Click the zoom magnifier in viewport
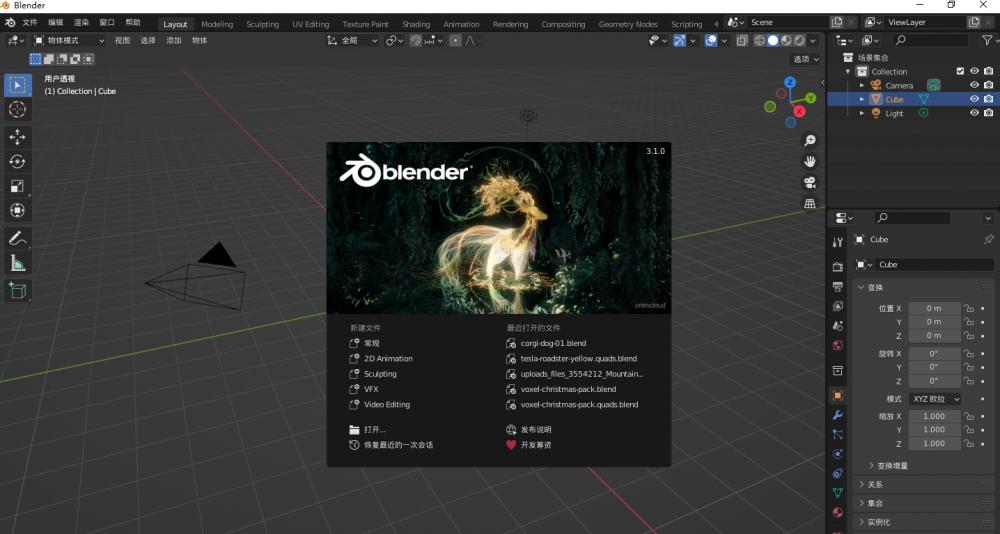Screen dimensions: 1000x534 point(810,140)
